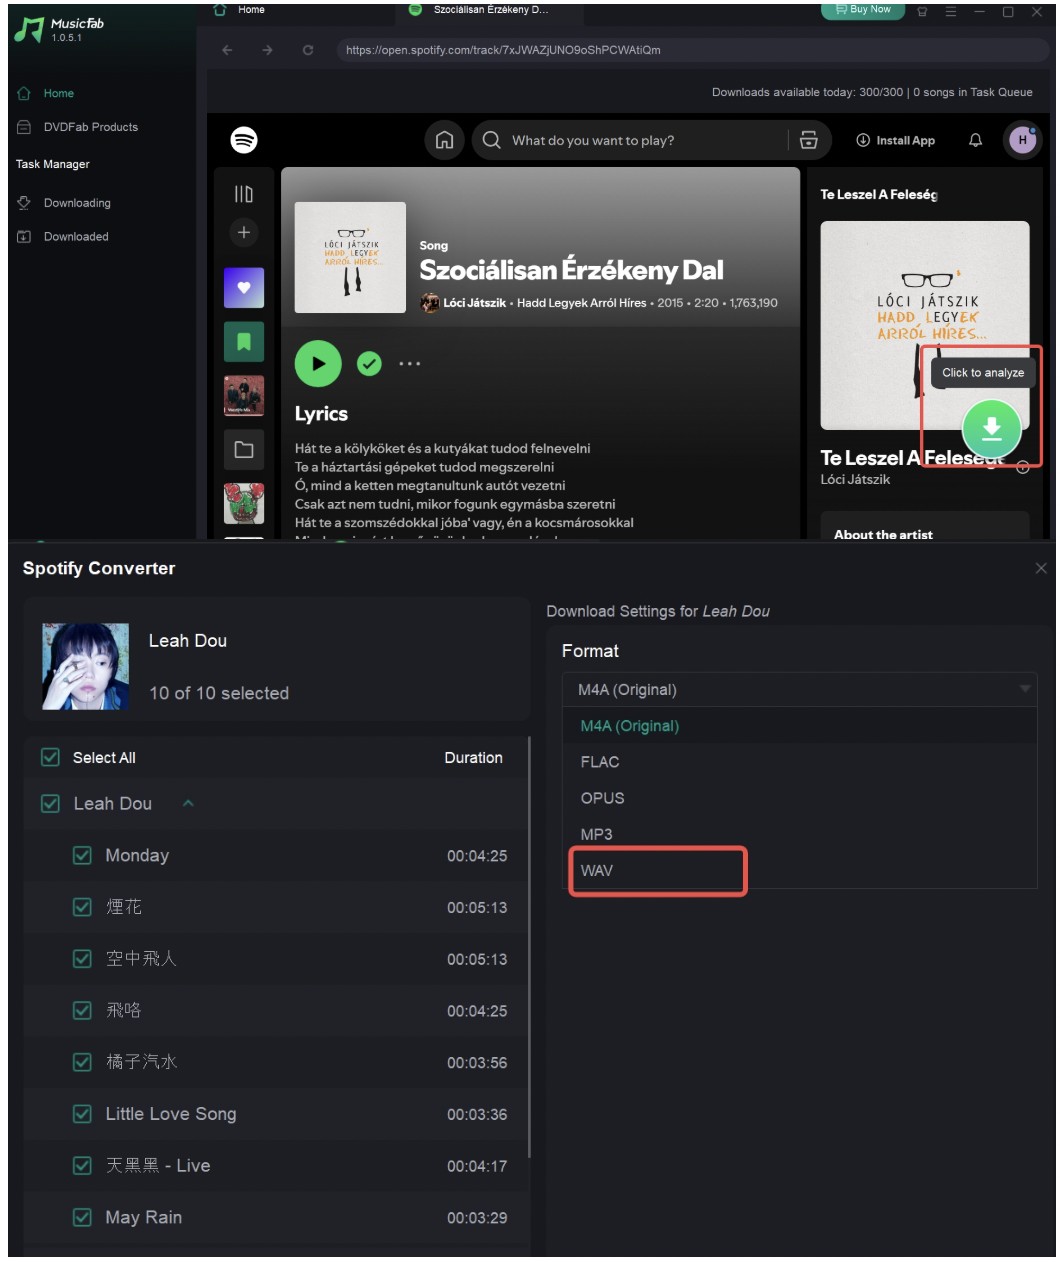1060x1262 pixels.
Task: Close the Spotify Converter dialog
Action: pyautogui.click(x=1041, y=568)
